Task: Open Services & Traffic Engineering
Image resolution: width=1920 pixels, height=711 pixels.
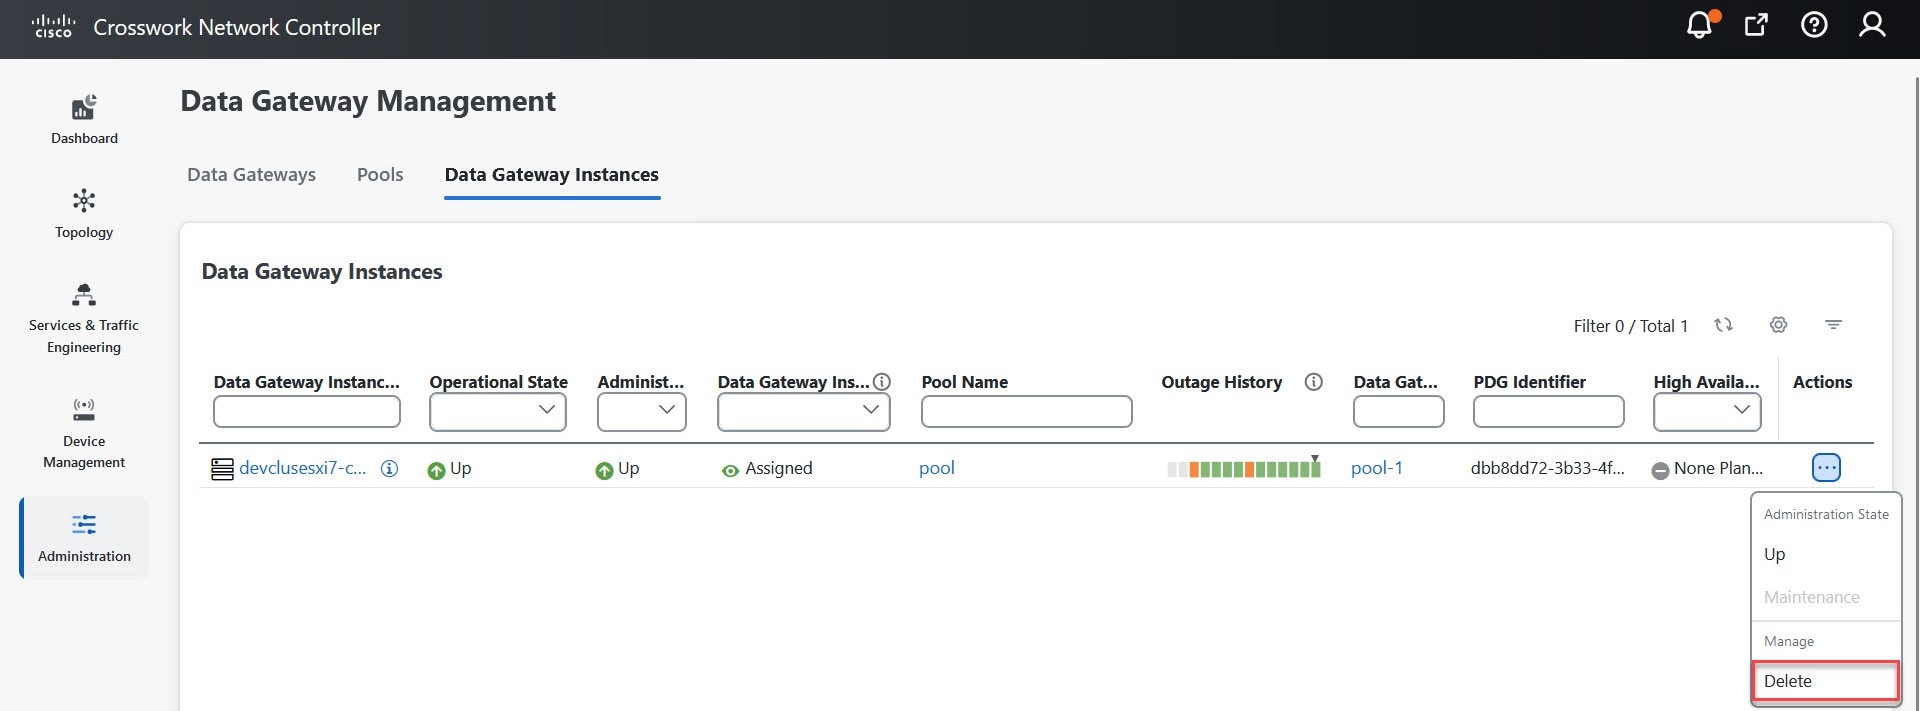Action: [x=84, y=320]
